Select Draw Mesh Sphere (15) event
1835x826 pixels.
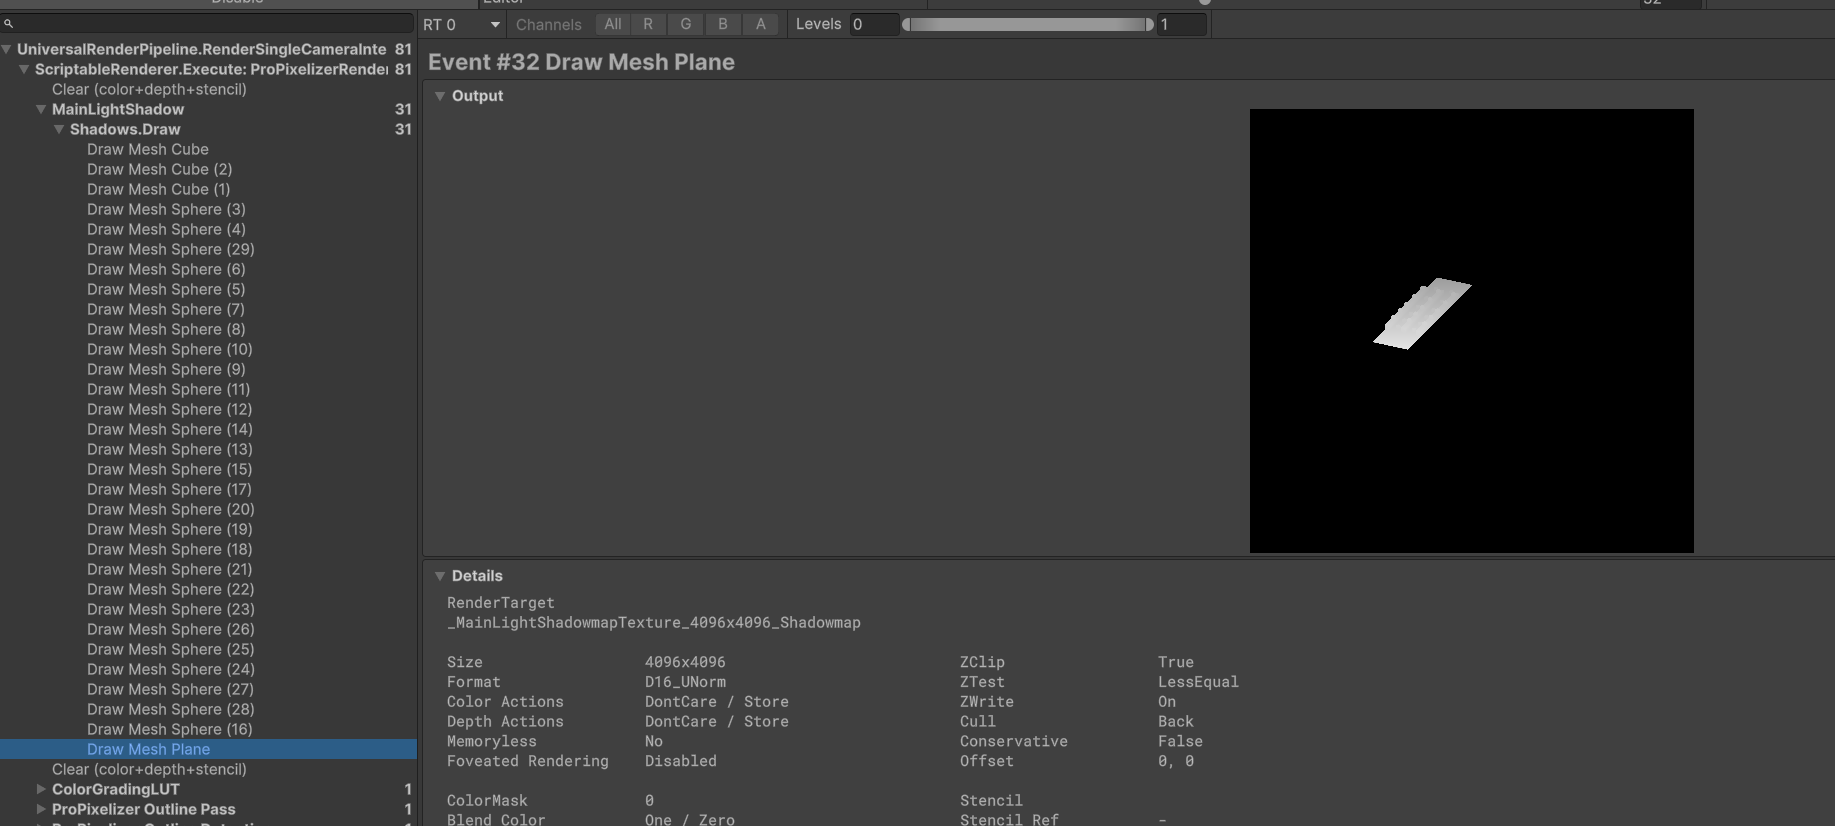[x=170, y=469]
